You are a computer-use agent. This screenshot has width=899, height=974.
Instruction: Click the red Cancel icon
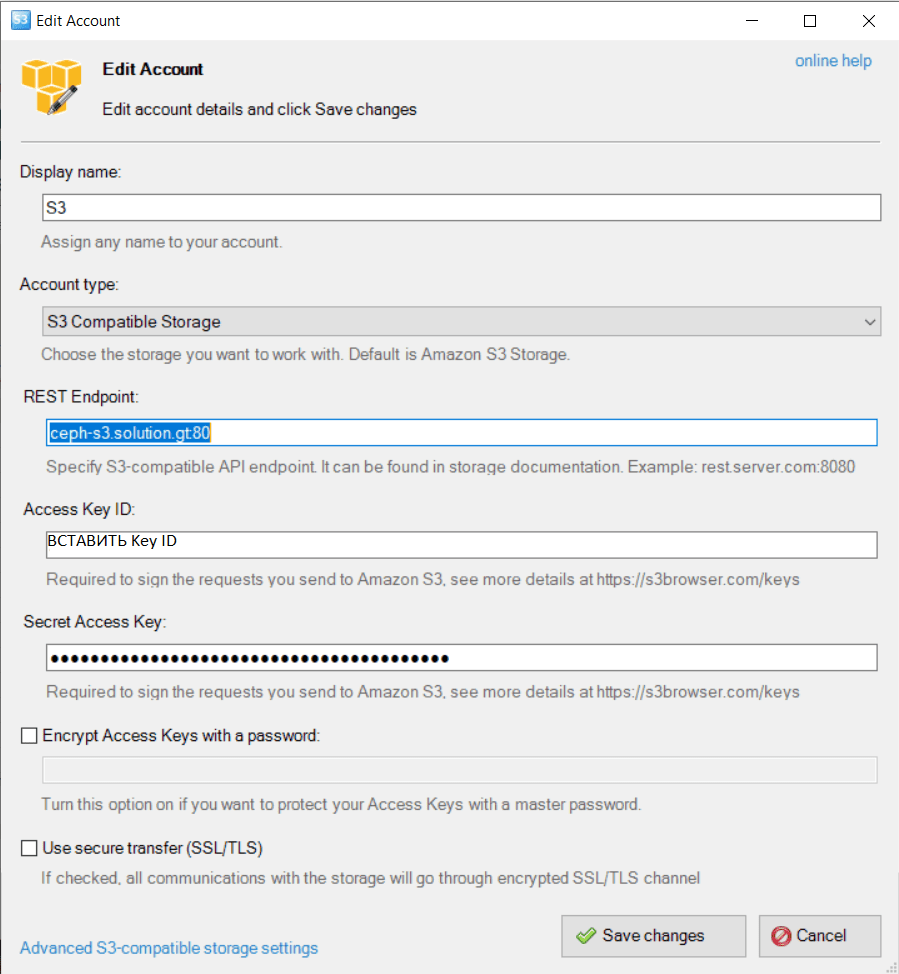781,936
